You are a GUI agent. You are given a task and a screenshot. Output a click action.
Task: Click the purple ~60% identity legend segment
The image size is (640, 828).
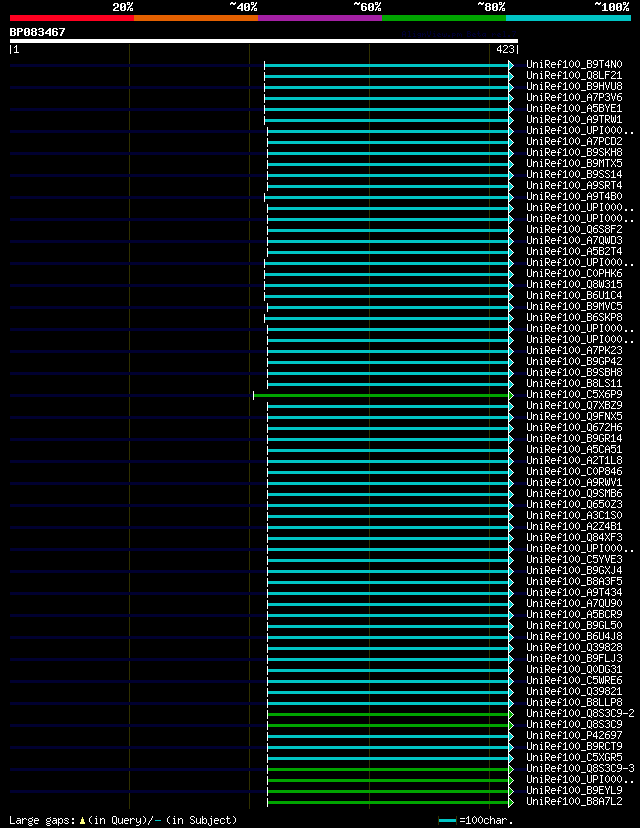320,18
